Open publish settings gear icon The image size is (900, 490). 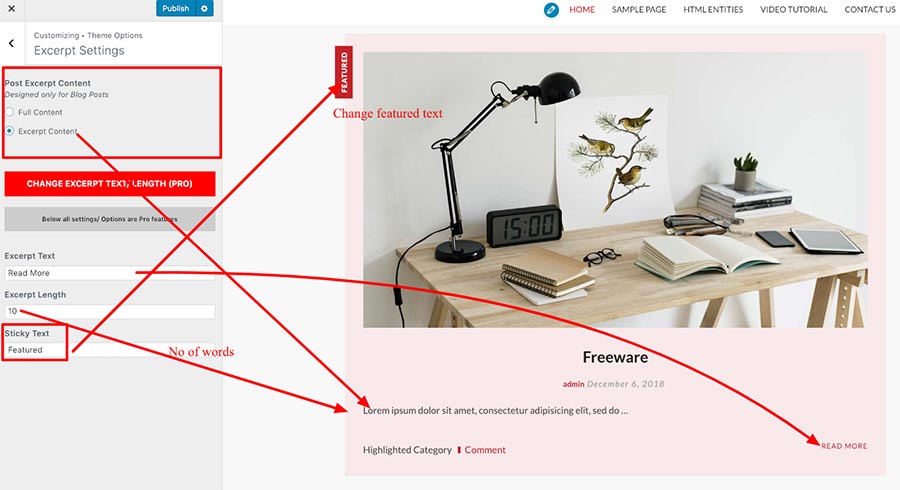coord(204,9)
